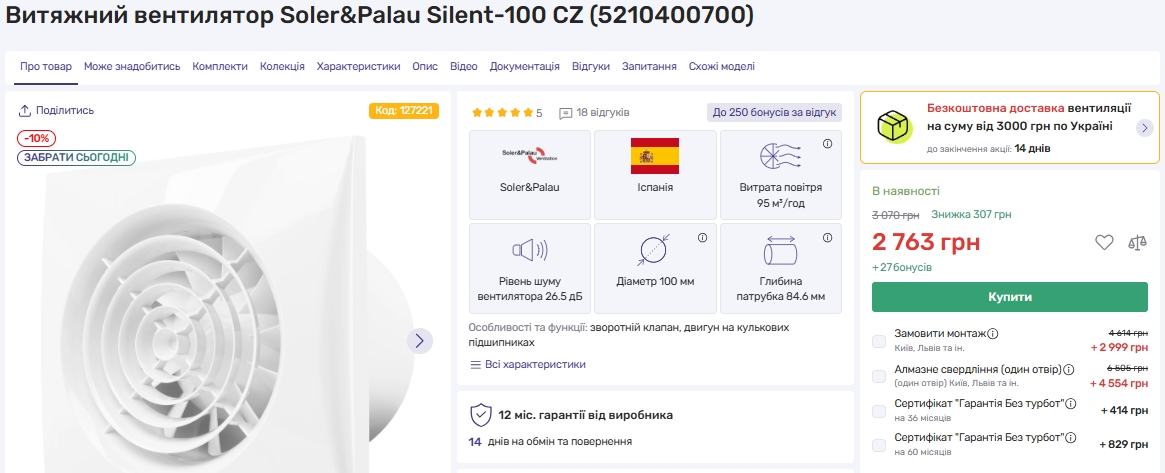Open the Відгуки tab
Screen dimensions: 1165x473
tap(591, 67)
